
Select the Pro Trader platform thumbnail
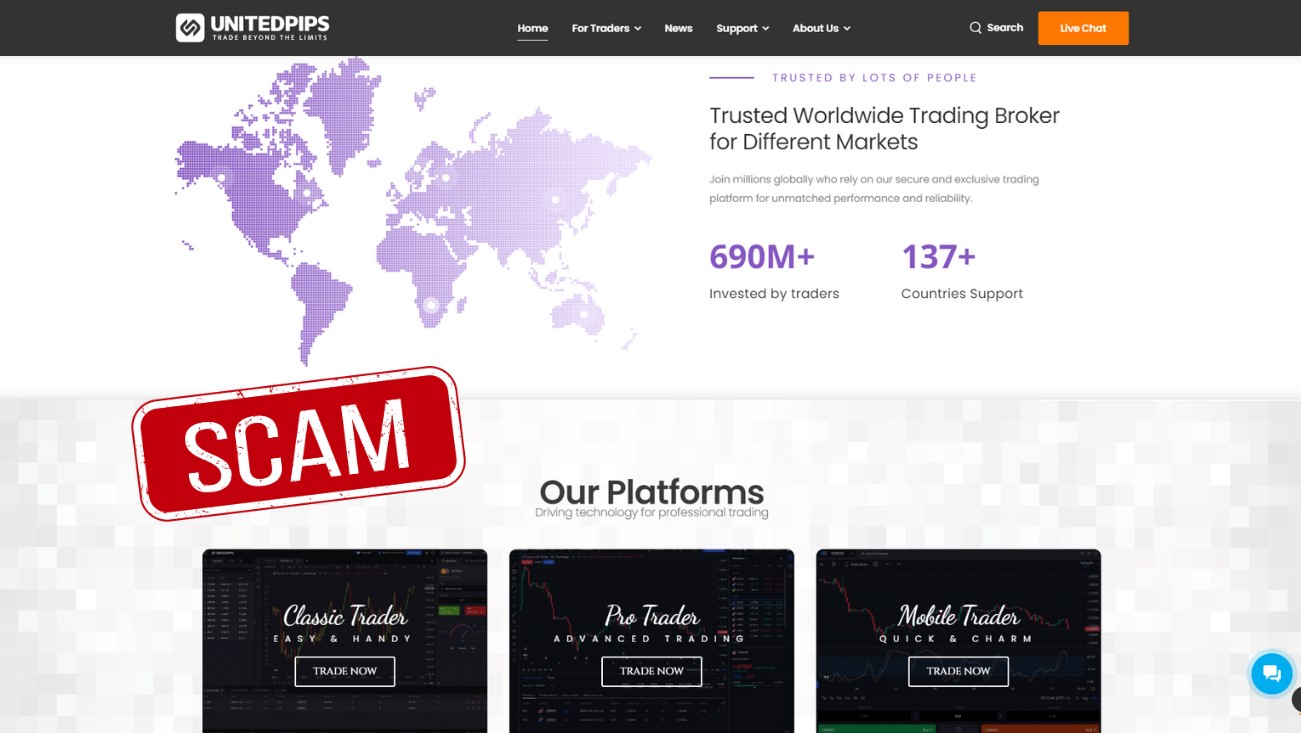tap(652, 641)
